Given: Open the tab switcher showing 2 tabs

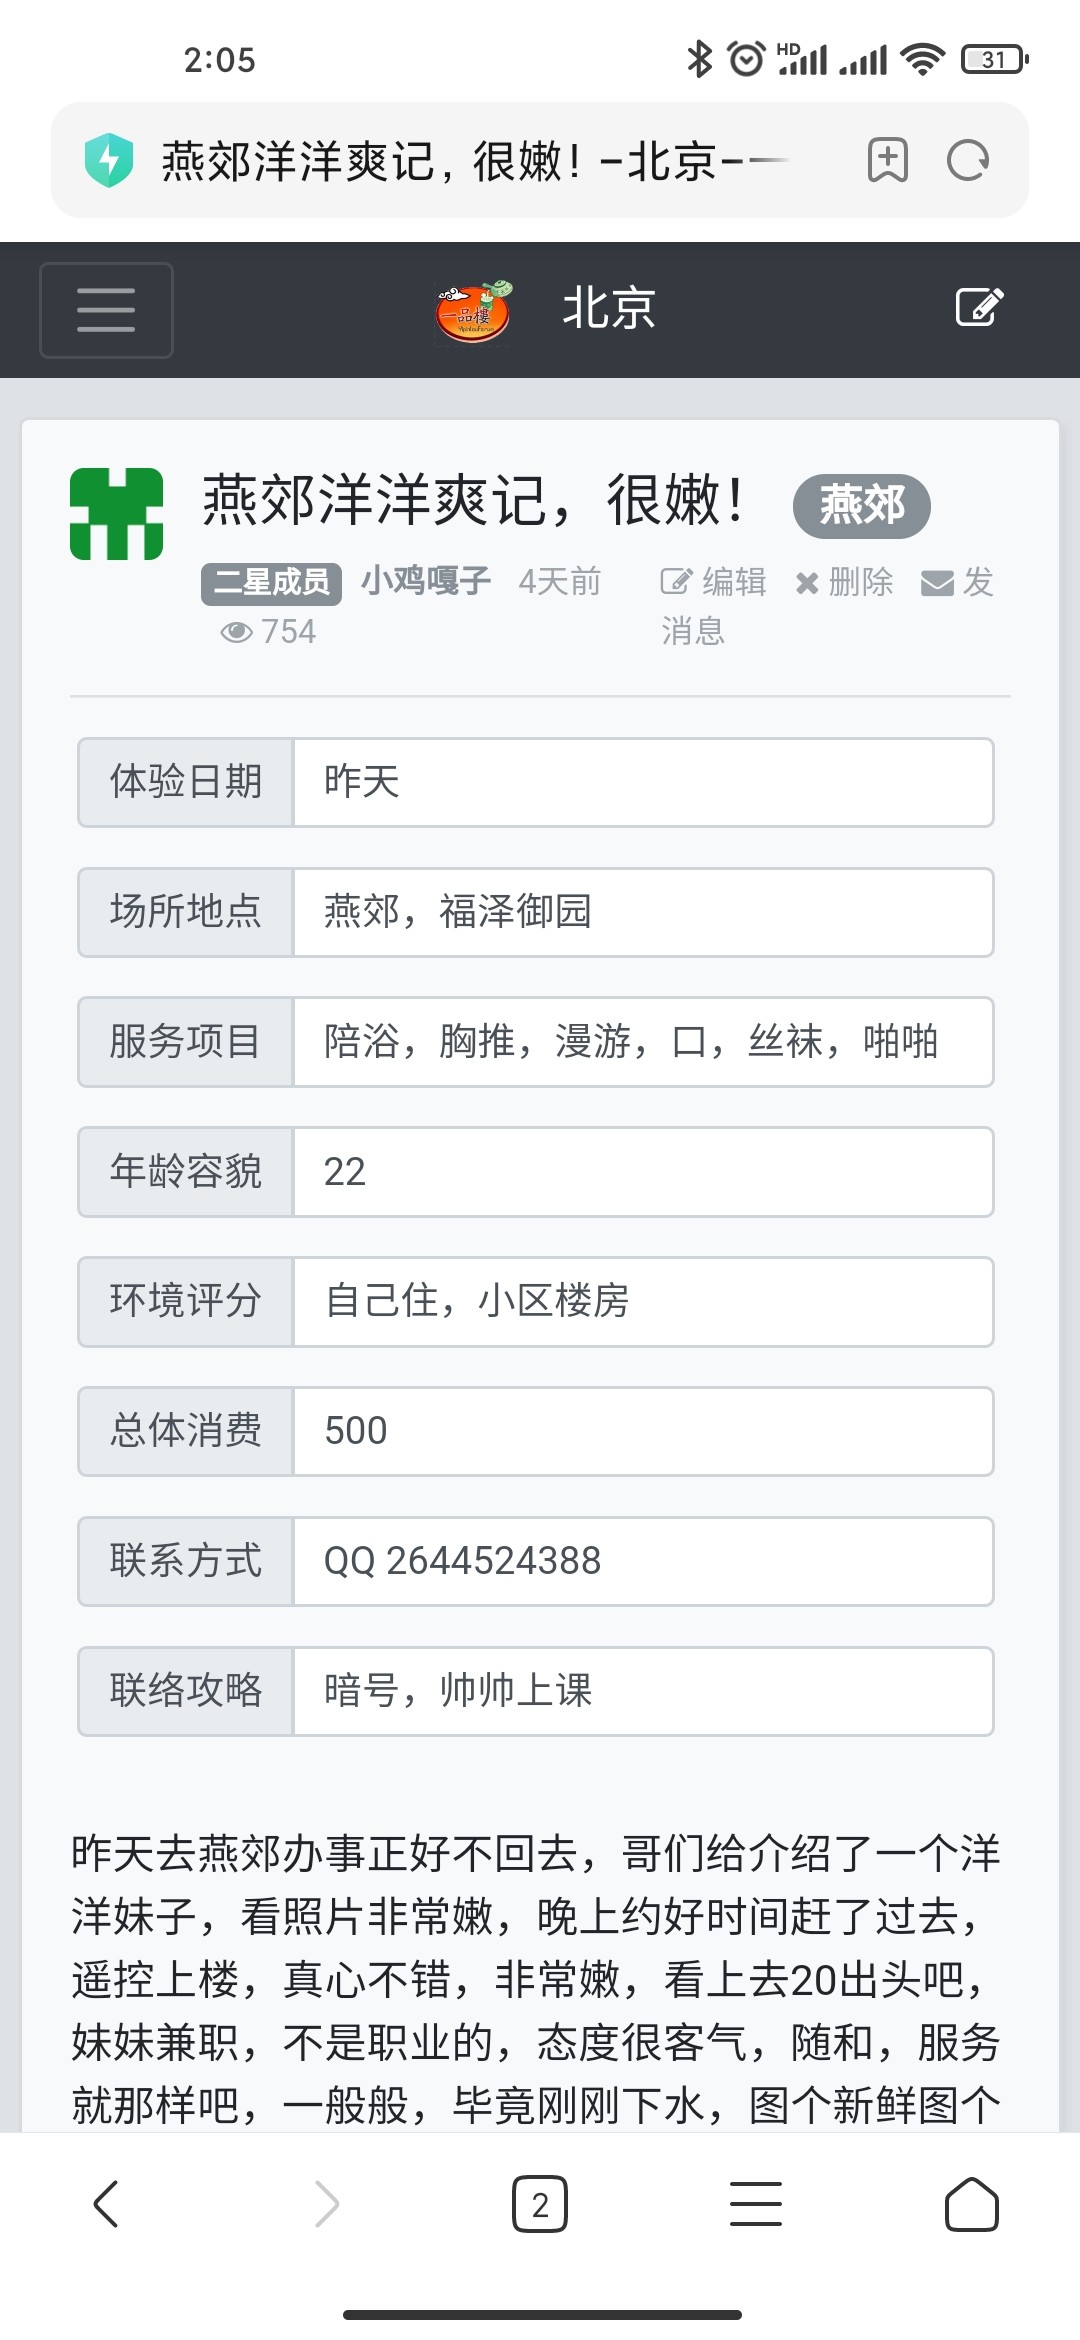Looking at the screenshot, I should pyautogui.click(x=540, y=2204).
